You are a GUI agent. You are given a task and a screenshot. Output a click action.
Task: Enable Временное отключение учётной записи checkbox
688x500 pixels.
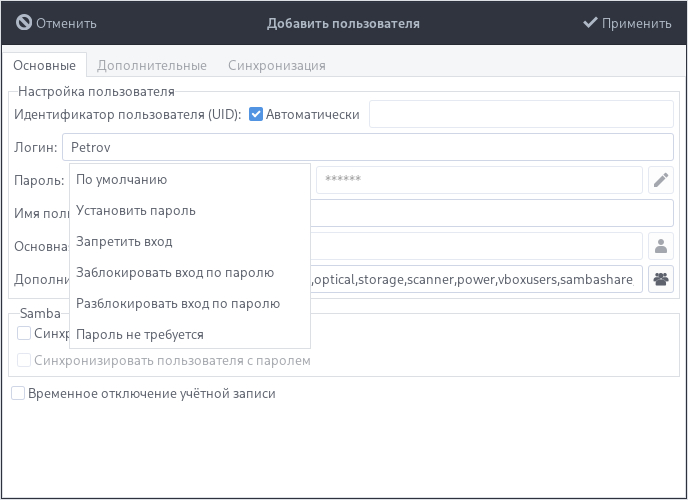pyautogui.click(x=18, y=393)
